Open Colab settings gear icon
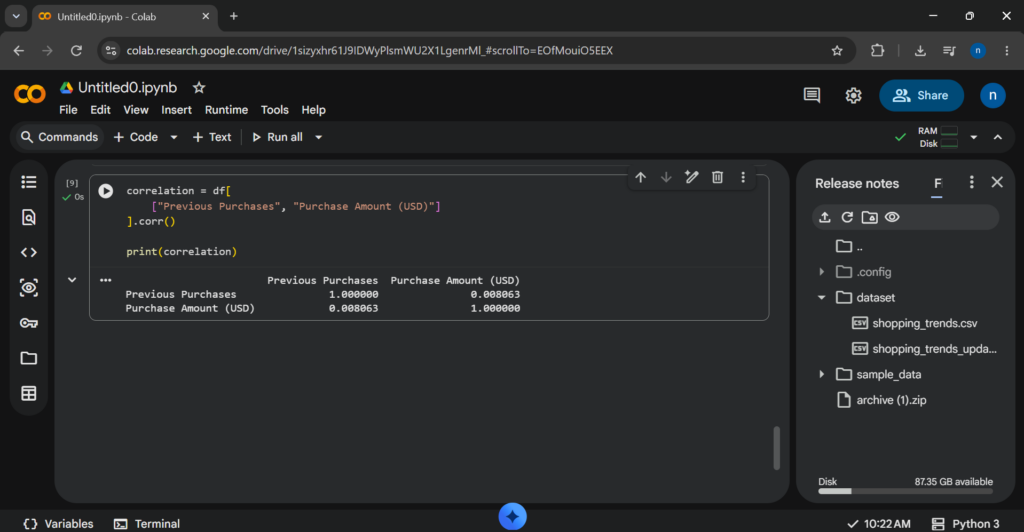1024x532 pixels. coord(853,95)
